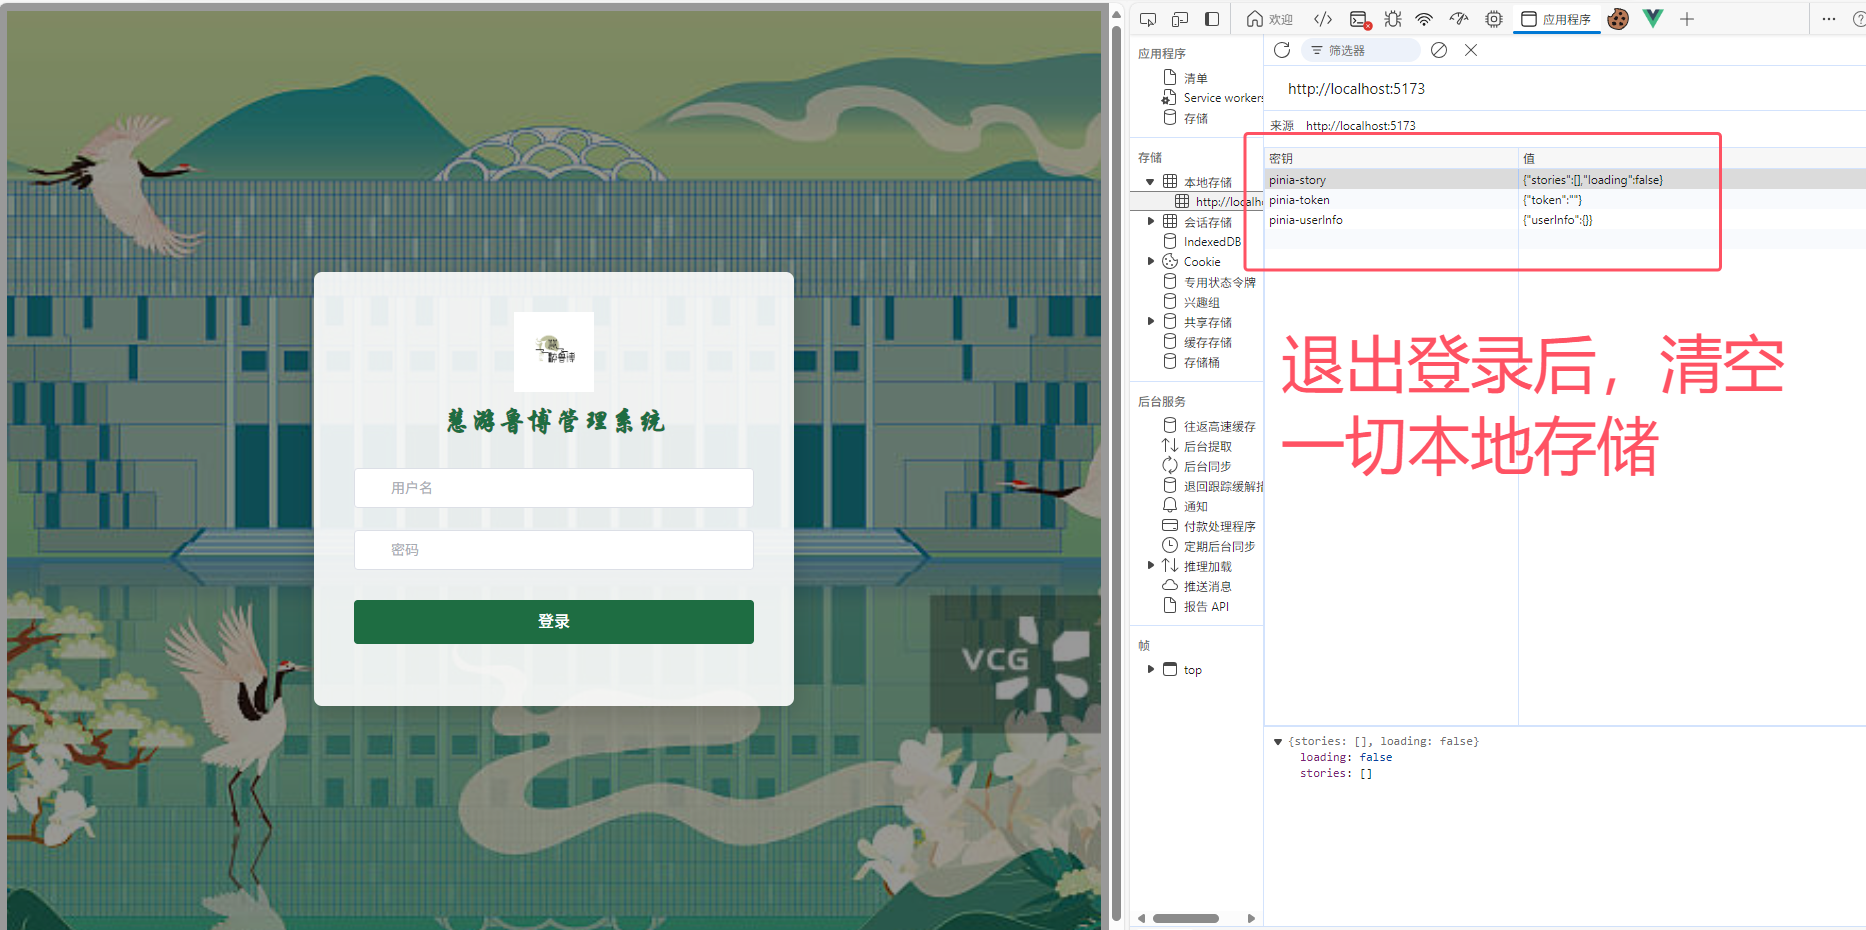This screenshot has height=930, width=1866.
Task: Select 本地存储 in the storage tree
Action: 1207,182
